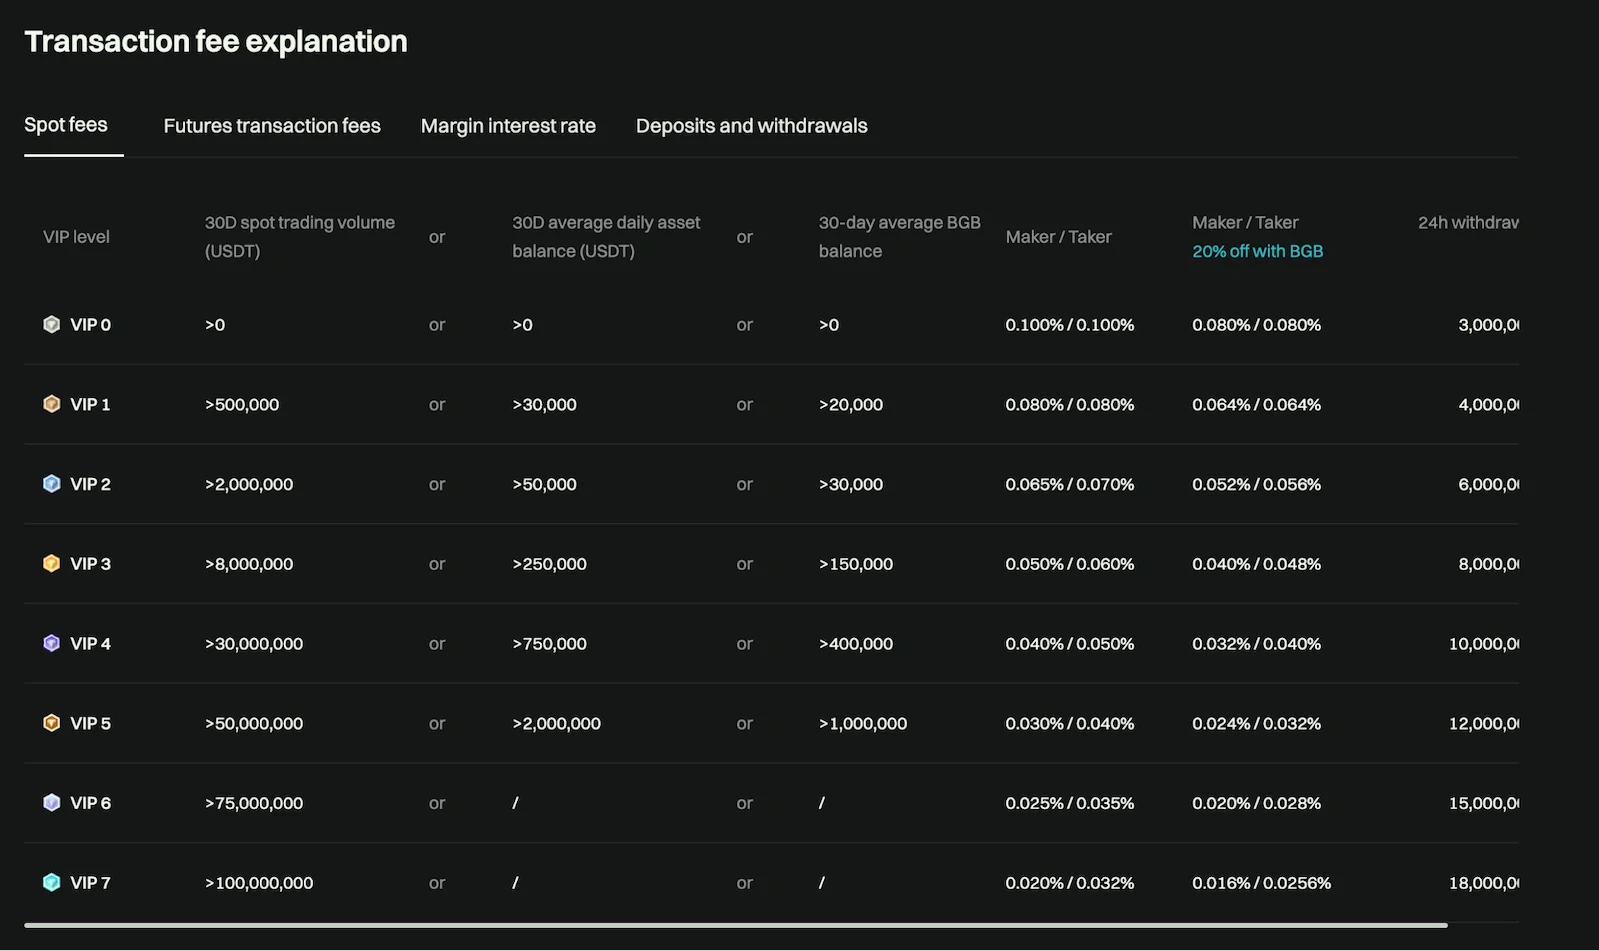Go to Deposits and withdrawals tab
The width and height of the screenshot is (1599, 951).
pos(751,126)
